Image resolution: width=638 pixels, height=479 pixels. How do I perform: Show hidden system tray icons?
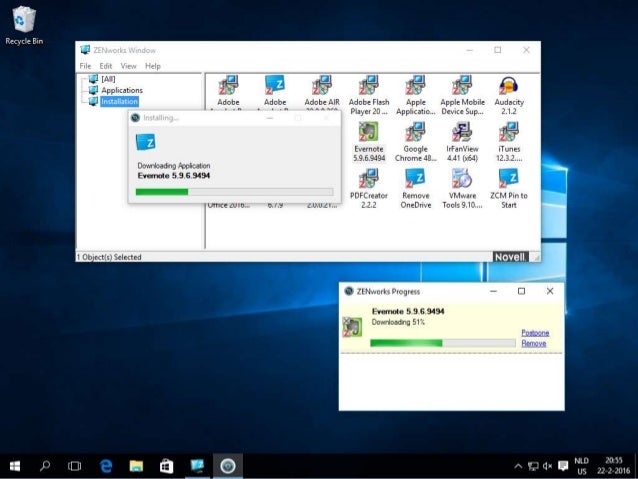[518, 466]
